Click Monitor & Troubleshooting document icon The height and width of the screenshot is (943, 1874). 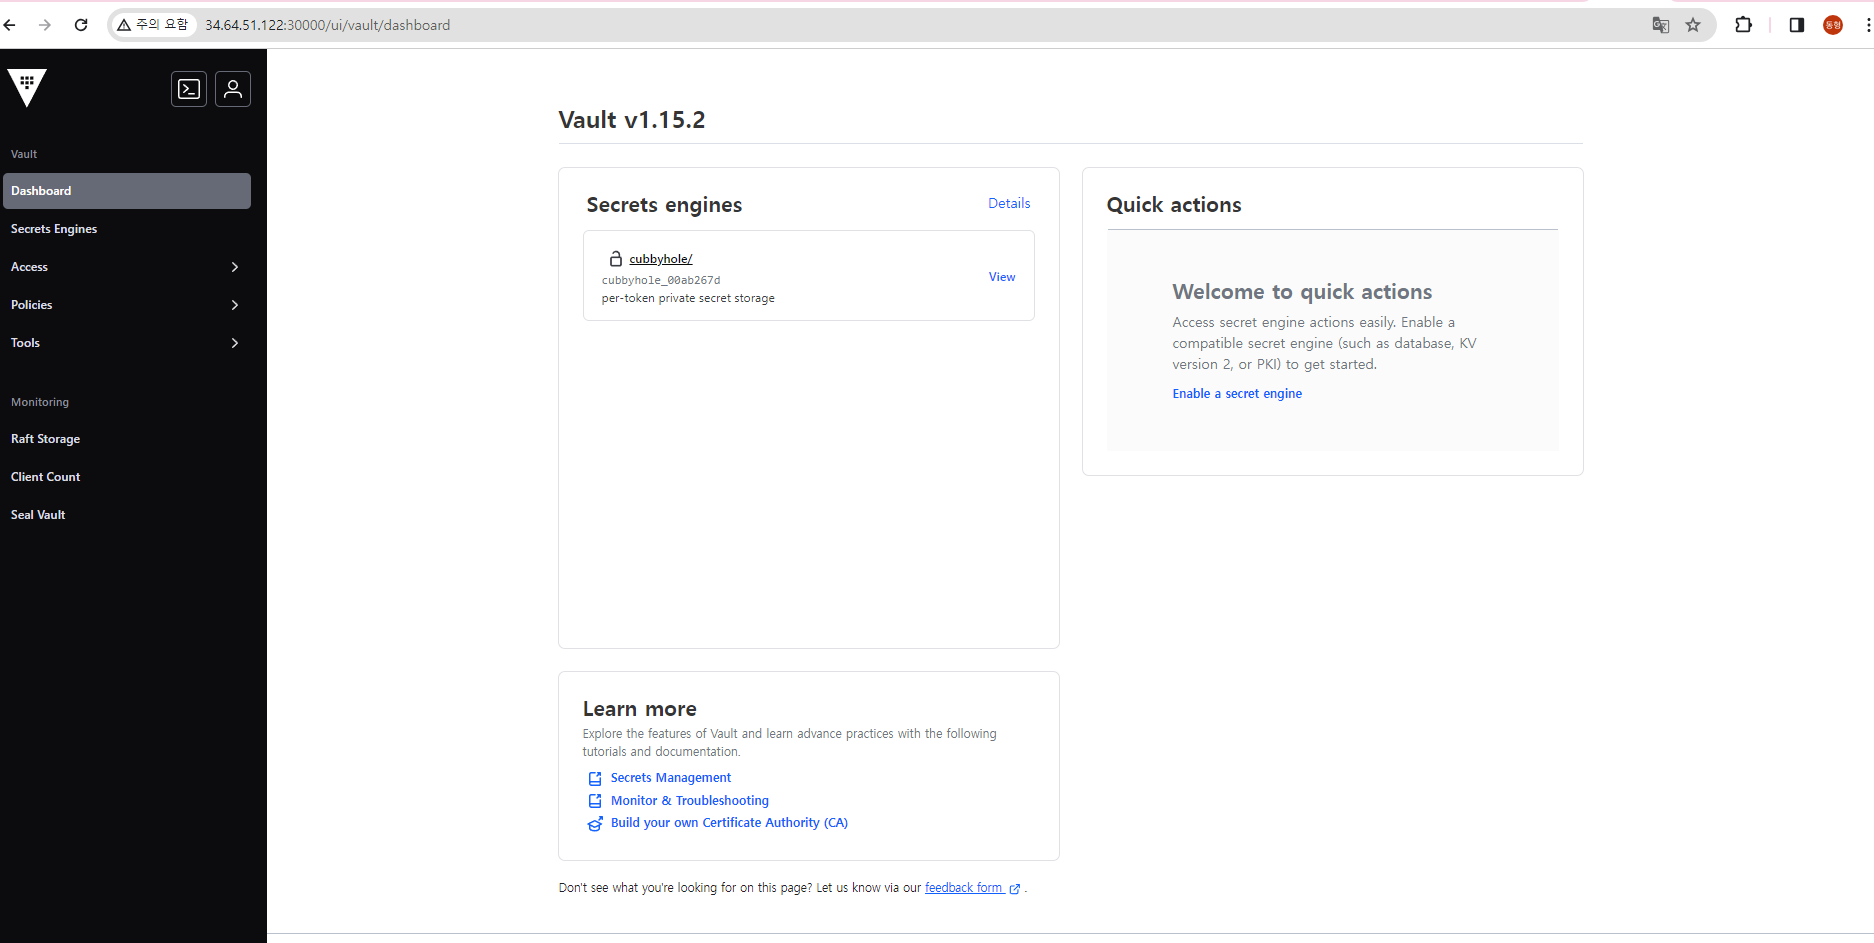(x=595, y=801)
